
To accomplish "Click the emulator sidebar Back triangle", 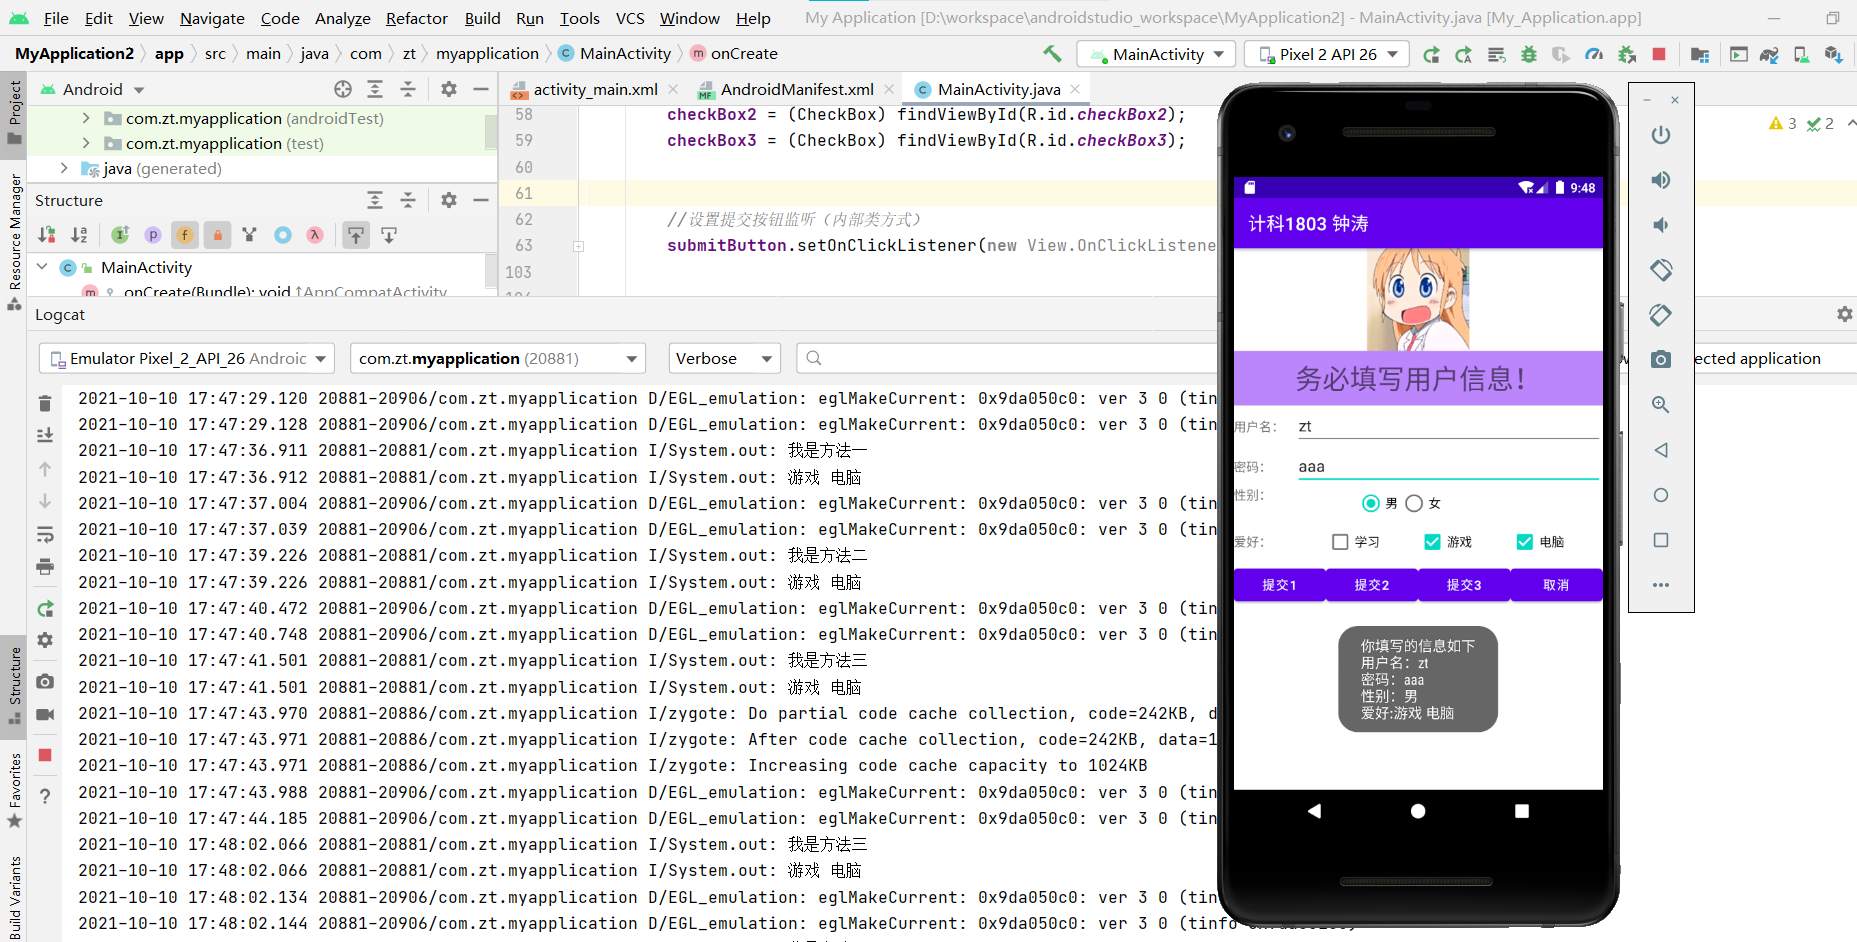I will click(1661, 450).
